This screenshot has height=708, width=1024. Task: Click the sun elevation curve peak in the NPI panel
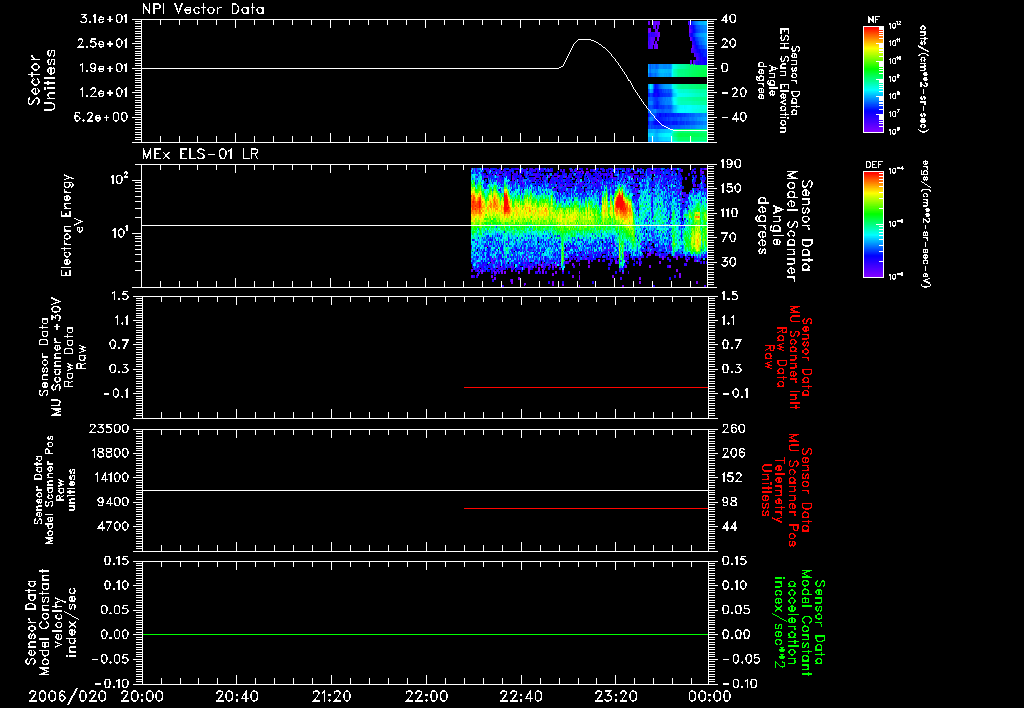click(583, 40)
